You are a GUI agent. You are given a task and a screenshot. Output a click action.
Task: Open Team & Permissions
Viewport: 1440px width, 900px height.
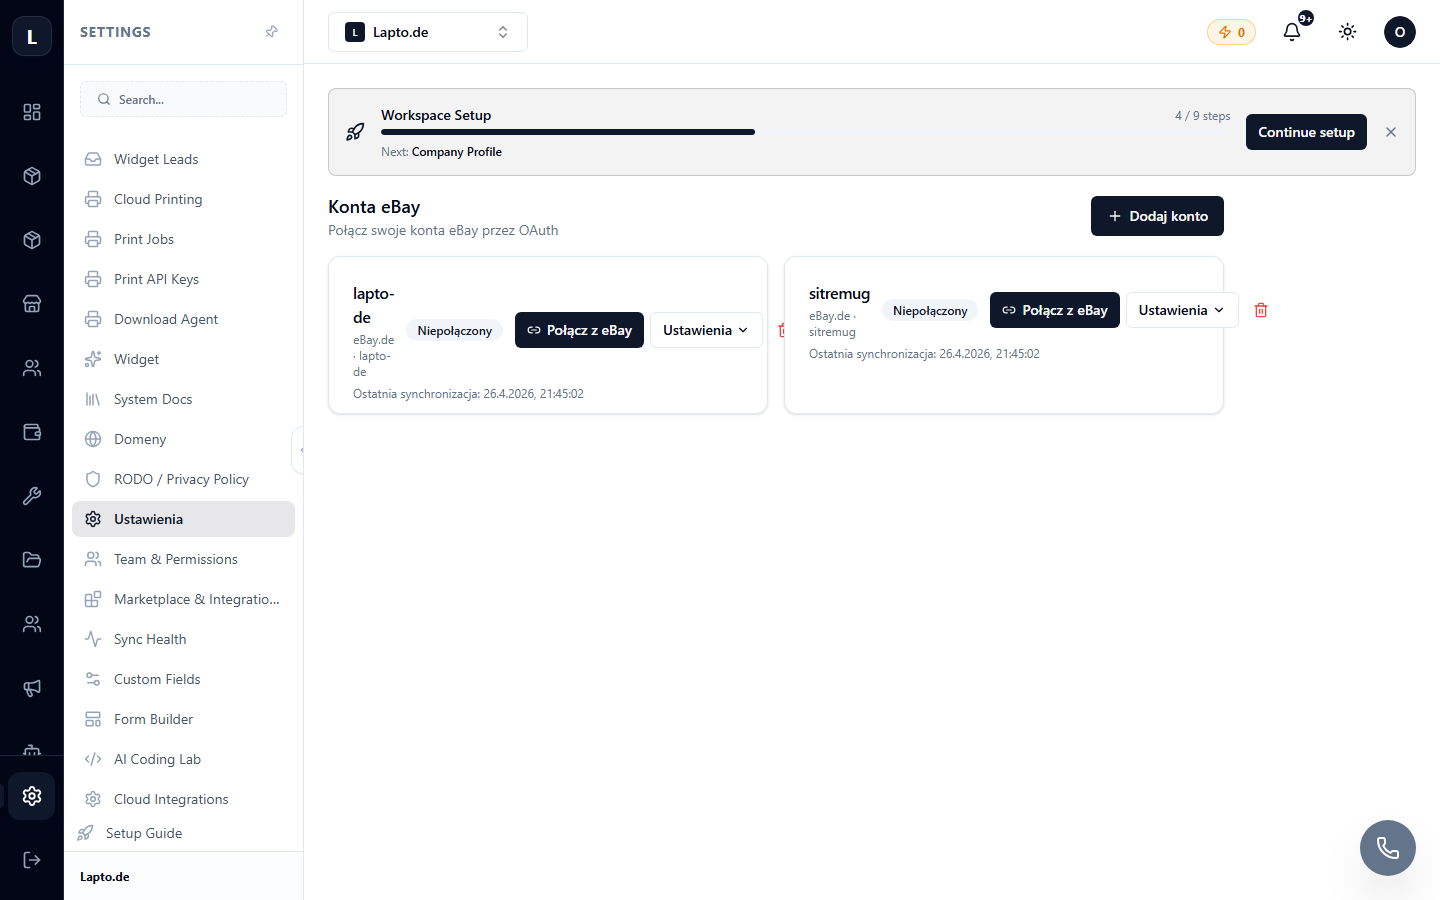tap(183, 559)
